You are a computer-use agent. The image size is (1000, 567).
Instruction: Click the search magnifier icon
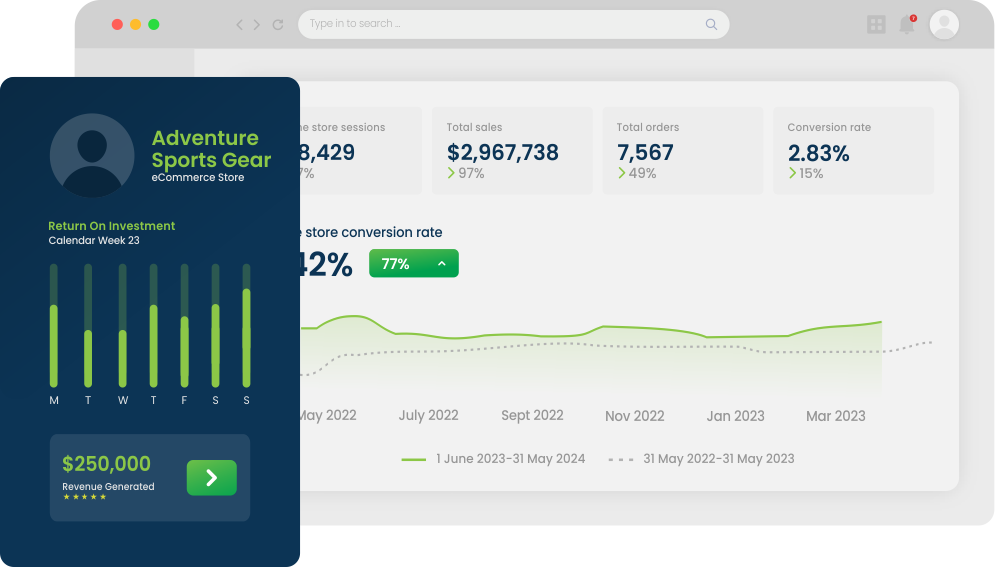point(711,25)
